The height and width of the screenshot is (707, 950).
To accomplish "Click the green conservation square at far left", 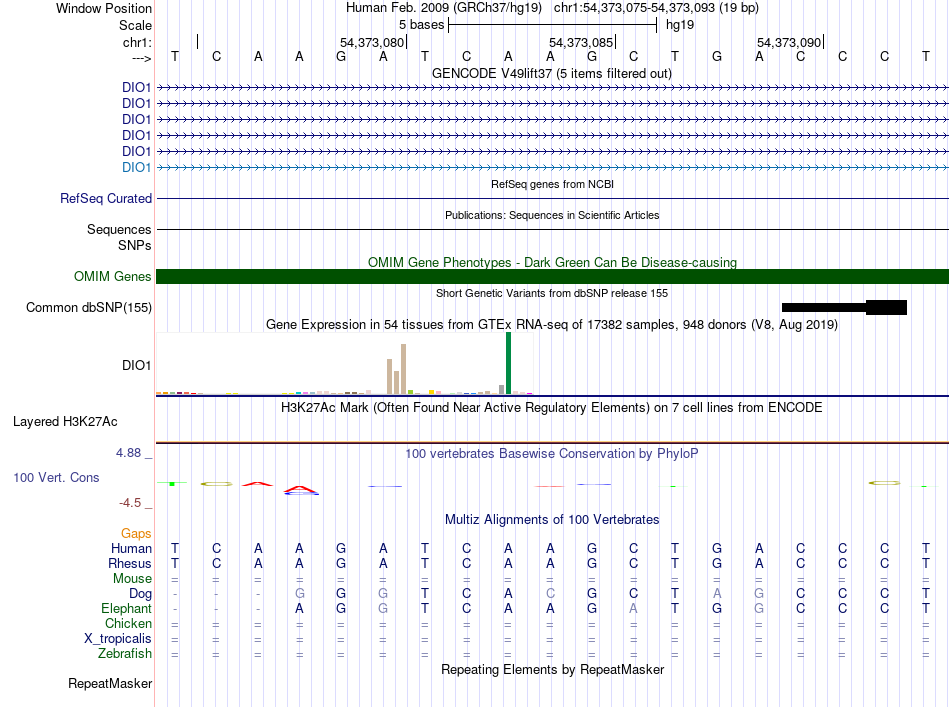I will 172,483.
